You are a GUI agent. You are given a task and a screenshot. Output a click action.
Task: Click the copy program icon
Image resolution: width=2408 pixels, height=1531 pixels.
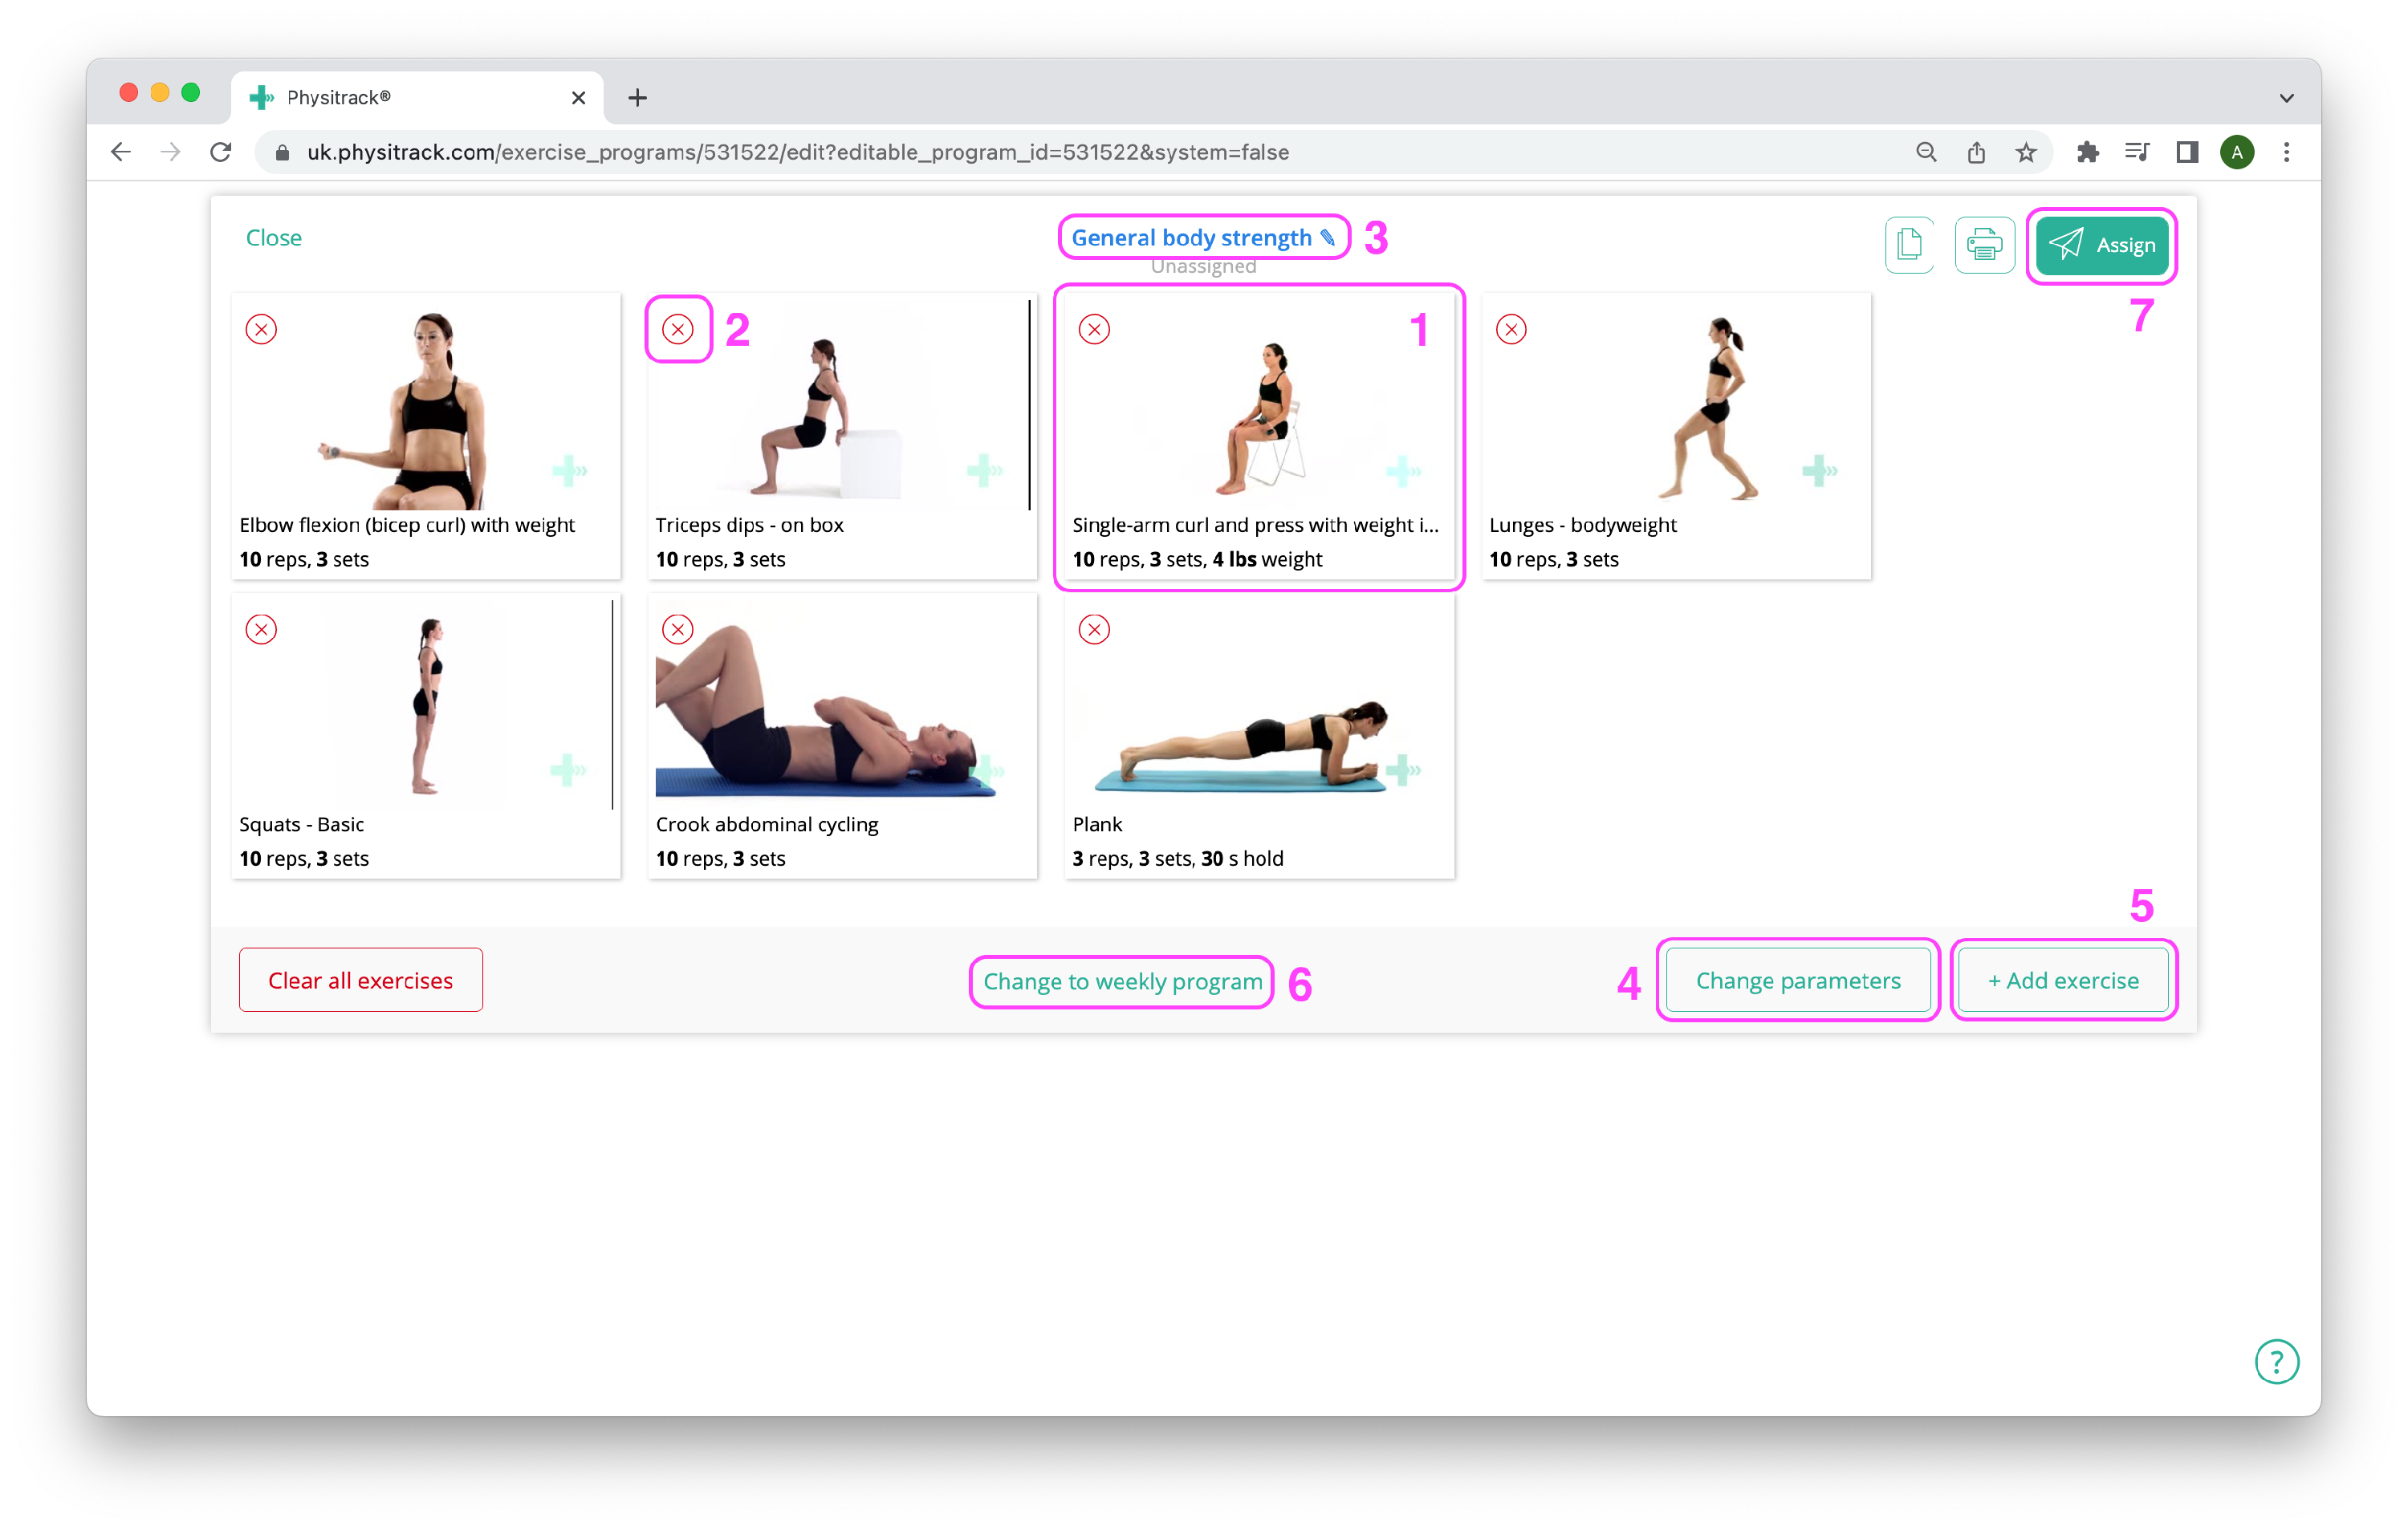[x=1908, y=244]
